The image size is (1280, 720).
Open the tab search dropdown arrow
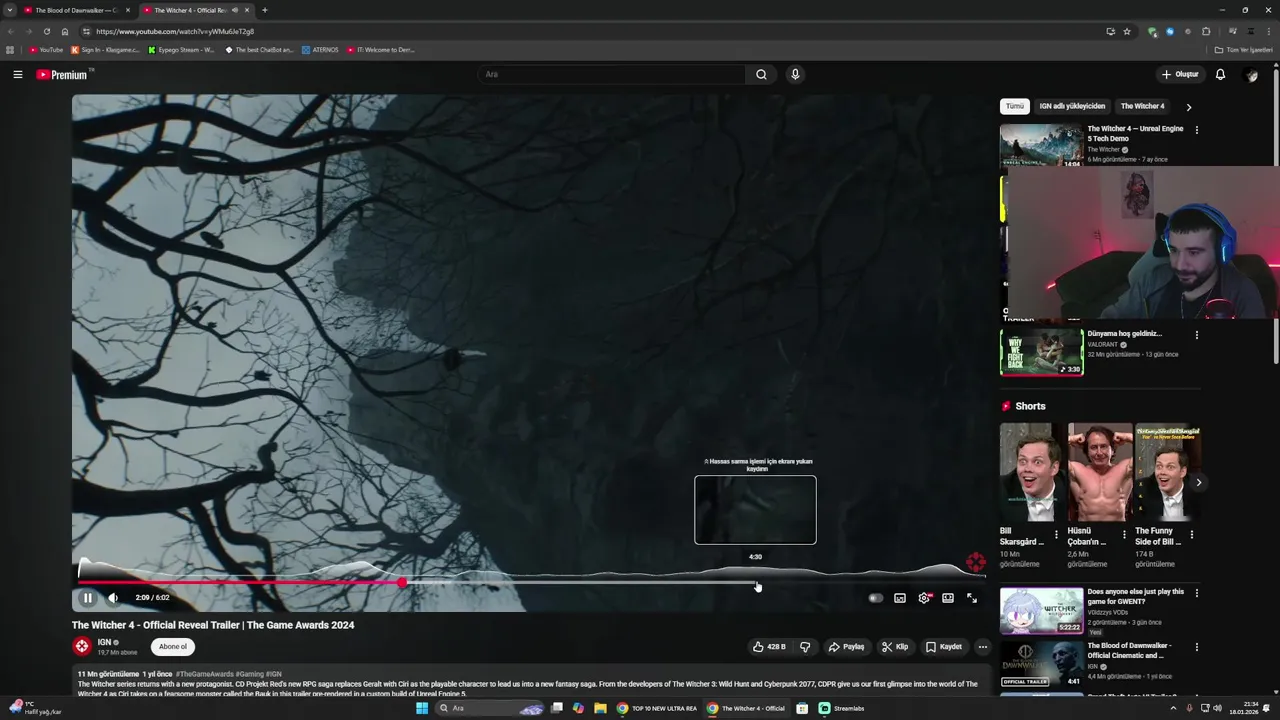tap(9, 10)
